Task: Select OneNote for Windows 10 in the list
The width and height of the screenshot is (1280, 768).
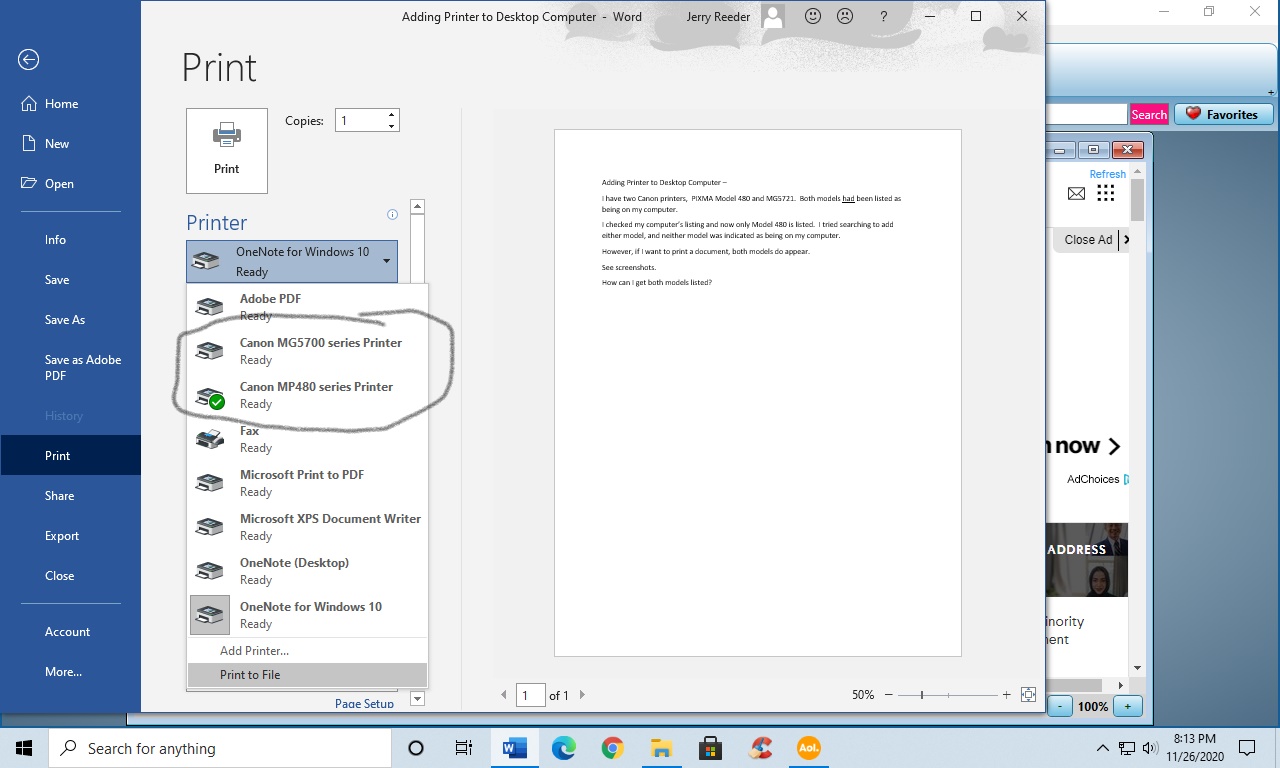Action: pos(307,615)
